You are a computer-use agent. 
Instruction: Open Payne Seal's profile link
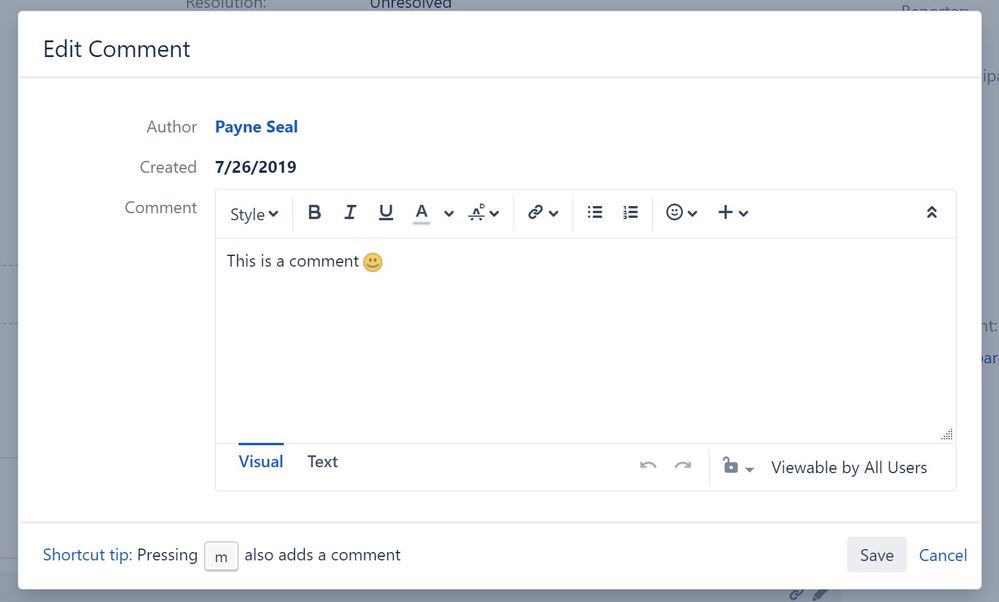click(x=256, y=126)
